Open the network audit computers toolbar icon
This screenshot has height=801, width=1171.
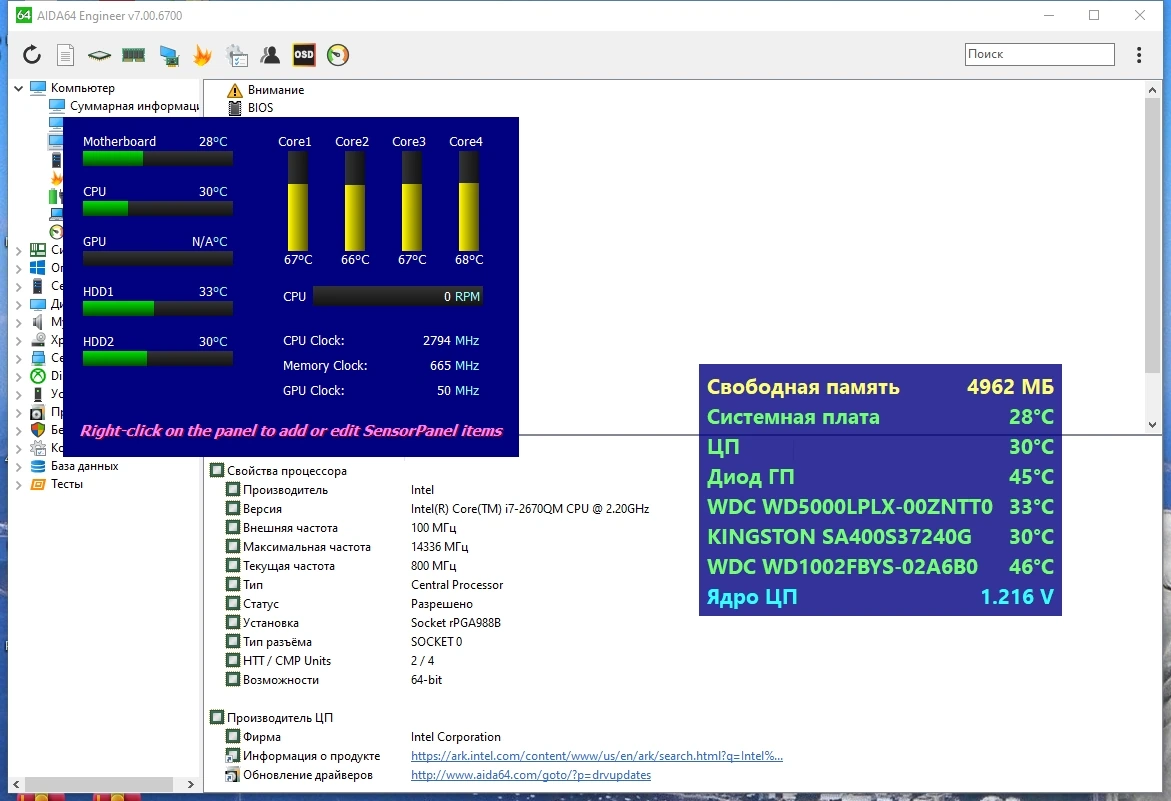[169, 55]
